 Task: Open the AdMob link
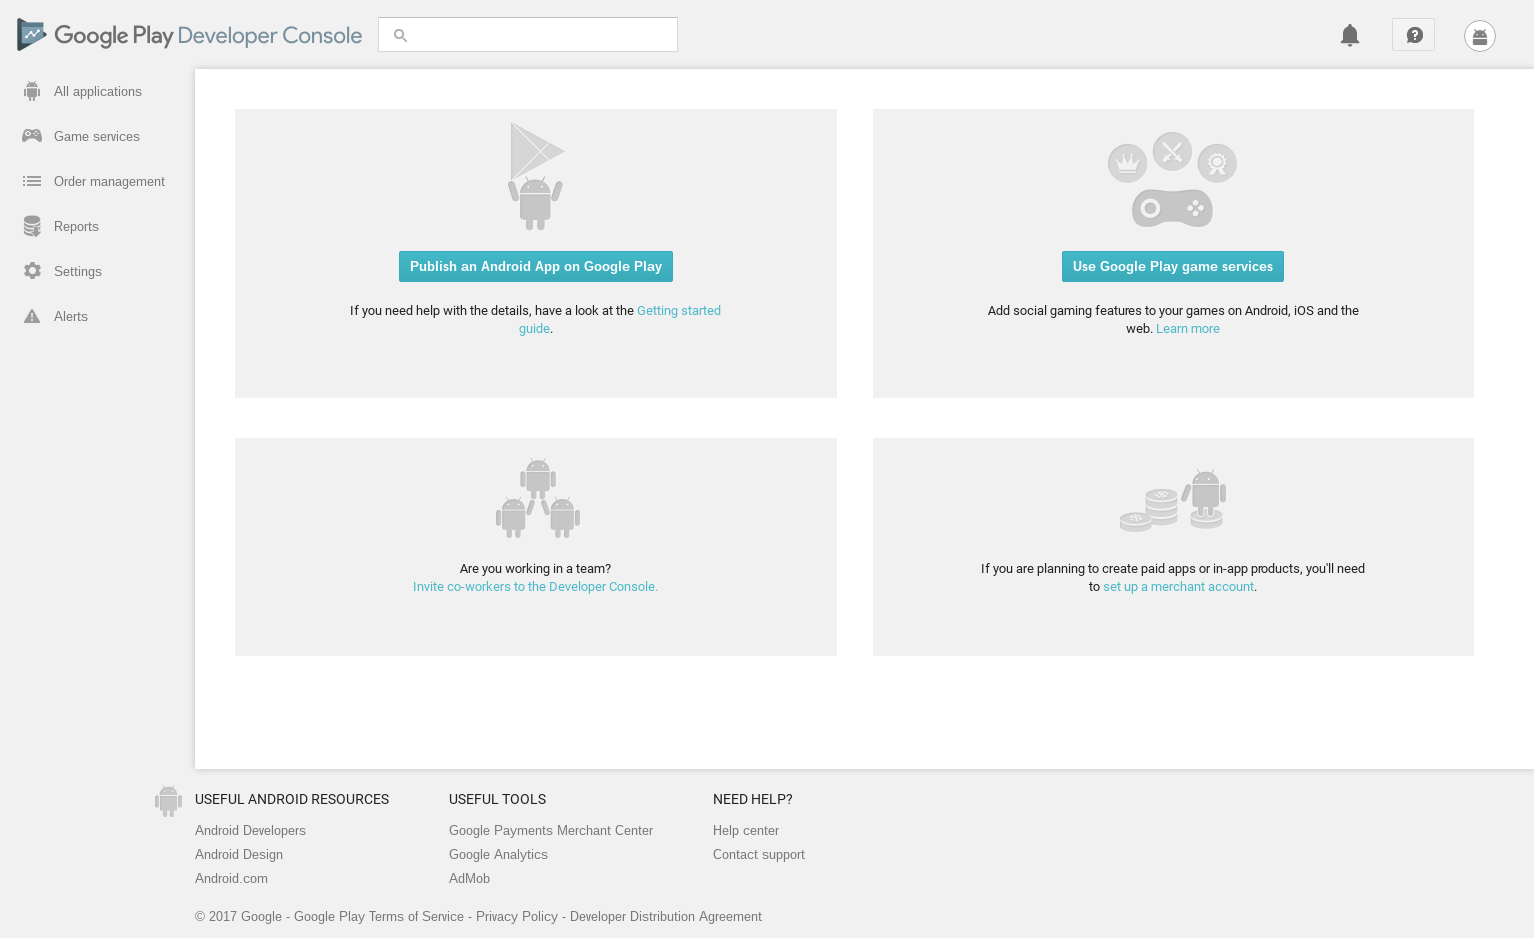pyautogui.click(x=469, y=879)
